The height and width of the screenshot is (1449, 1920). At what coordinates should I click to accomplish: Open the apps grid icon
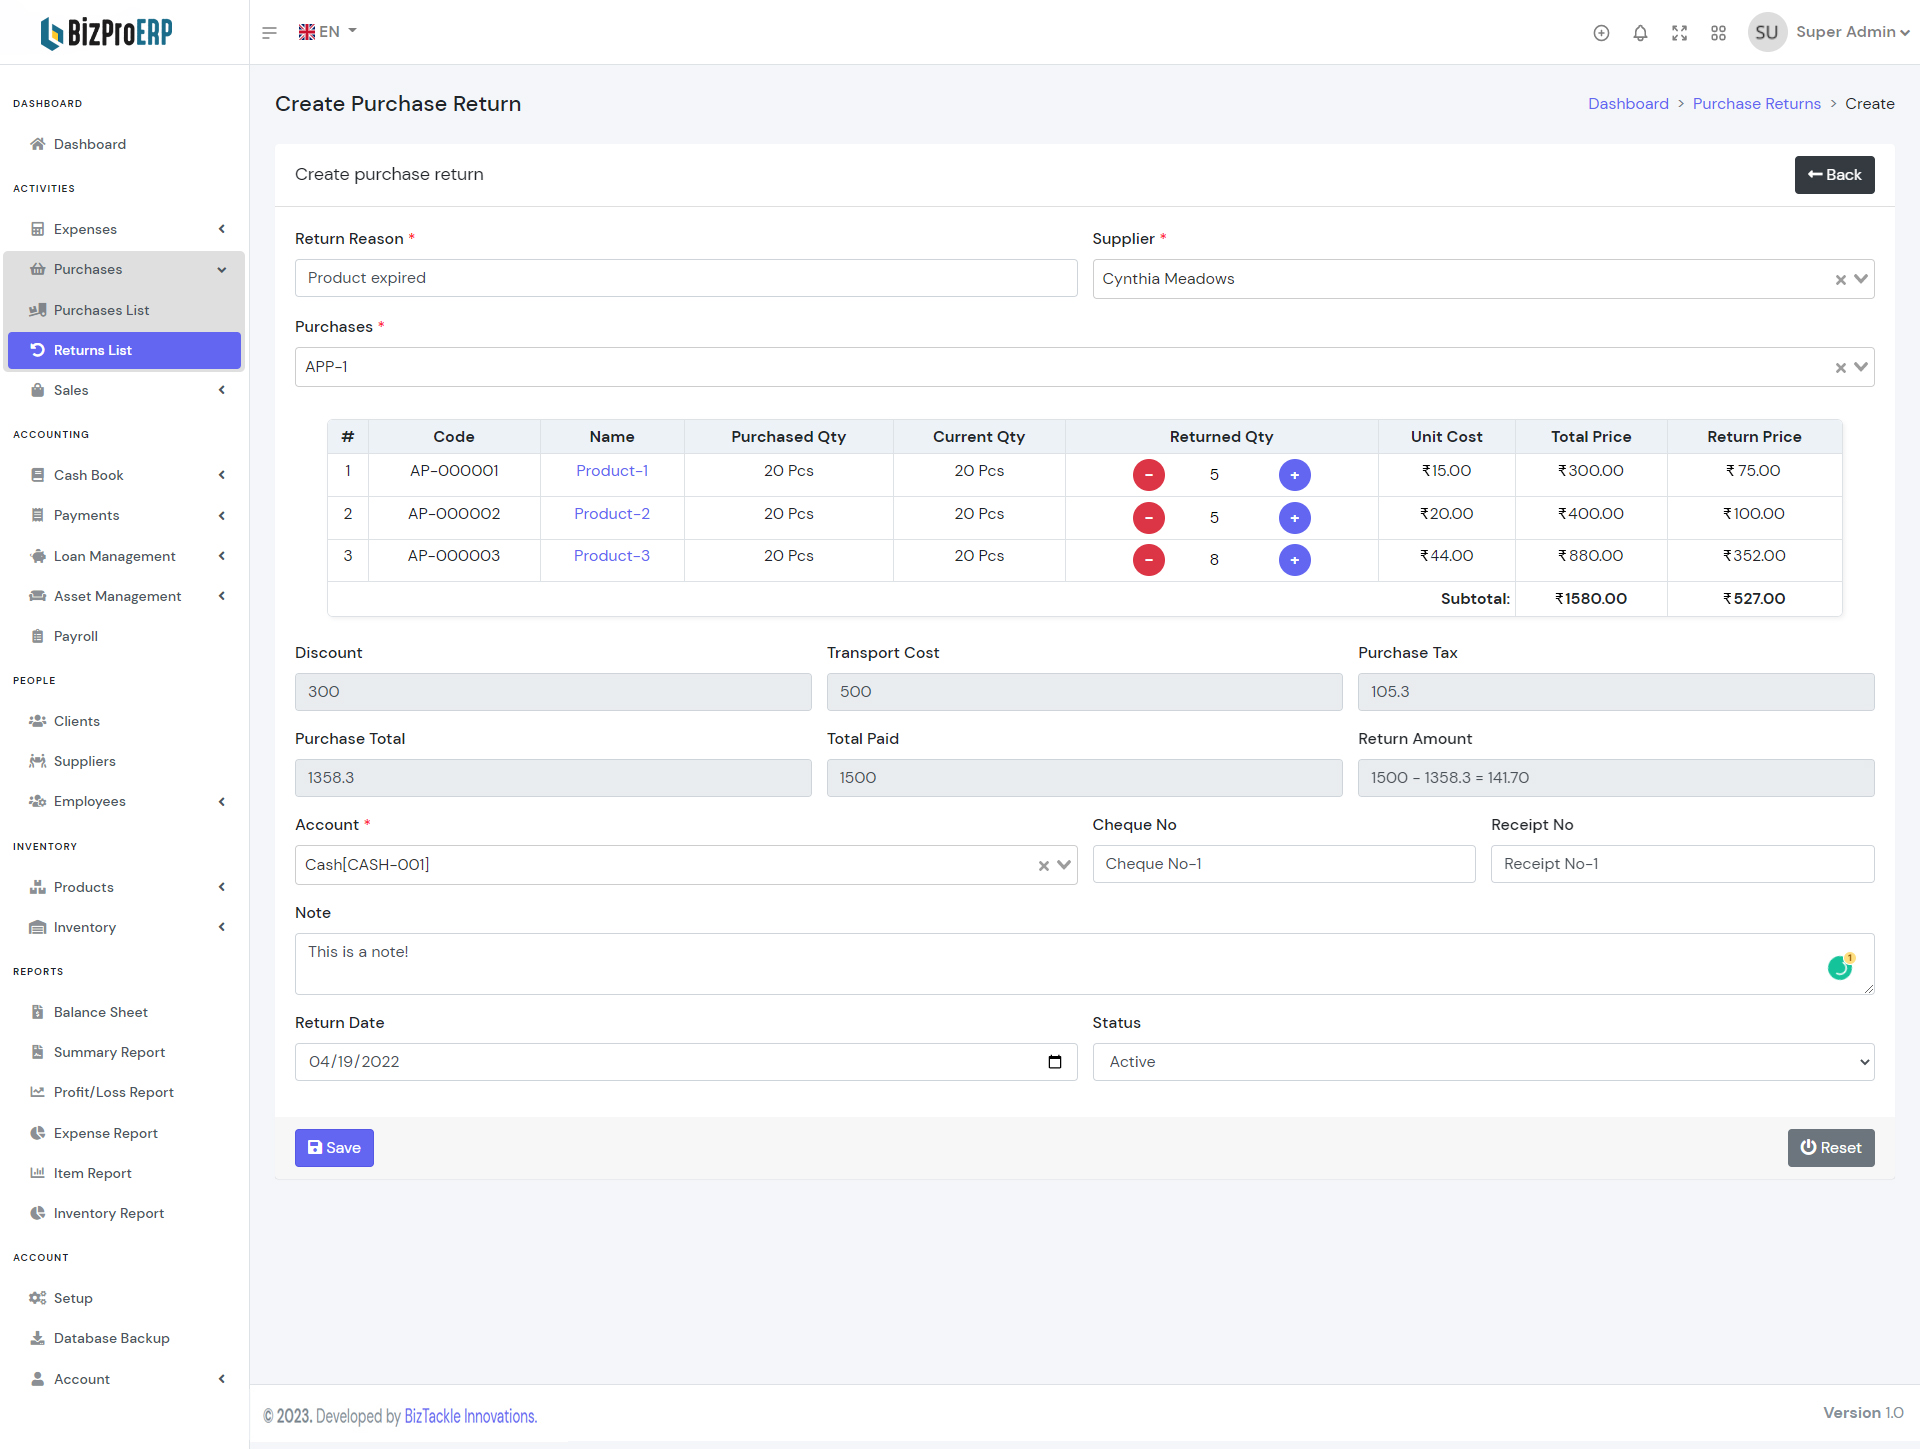coord(1718,33)
